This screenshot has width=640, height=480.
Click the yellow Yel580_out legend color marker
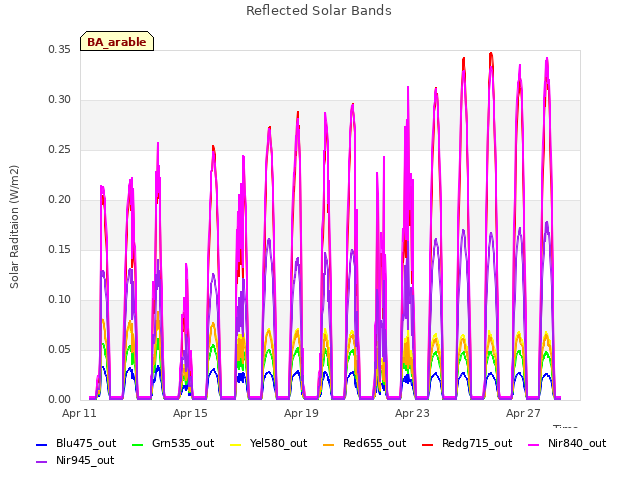[236, 444]
